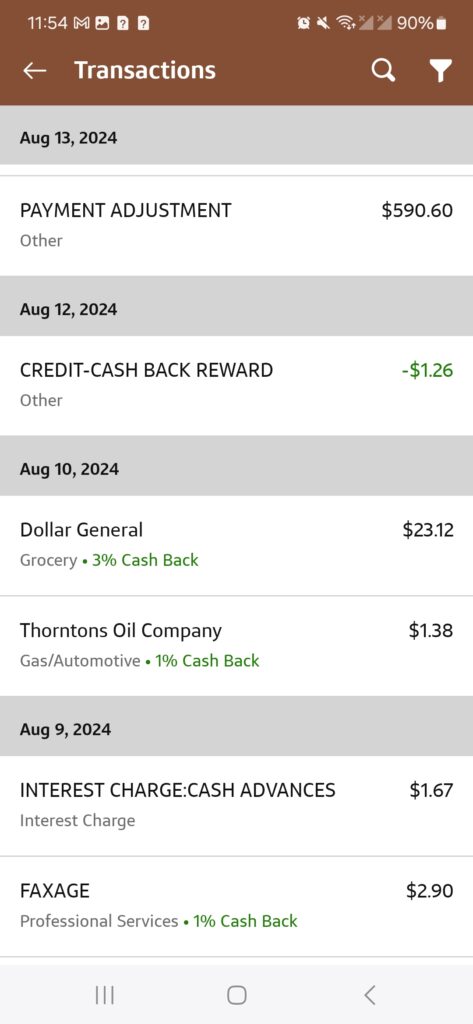
Task: Tap the 3% Cash Back label
Action: tap(145, 560)
